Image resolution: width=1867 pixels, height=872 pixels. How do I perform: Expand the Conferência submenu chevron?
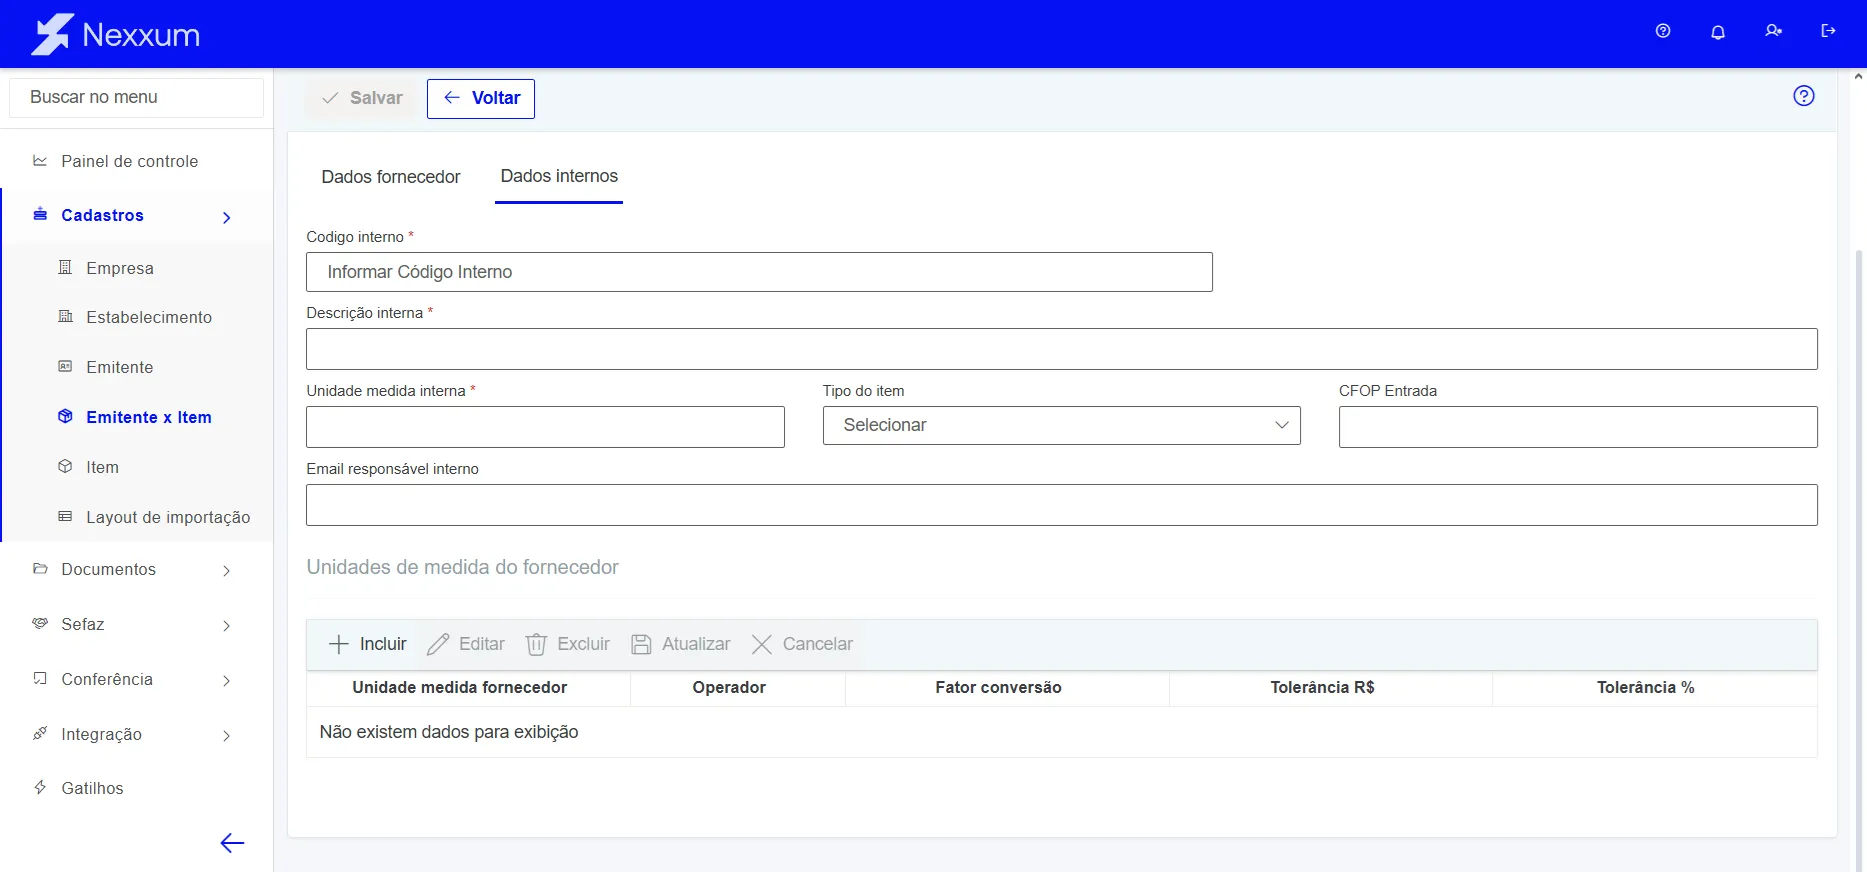(227, 680)
